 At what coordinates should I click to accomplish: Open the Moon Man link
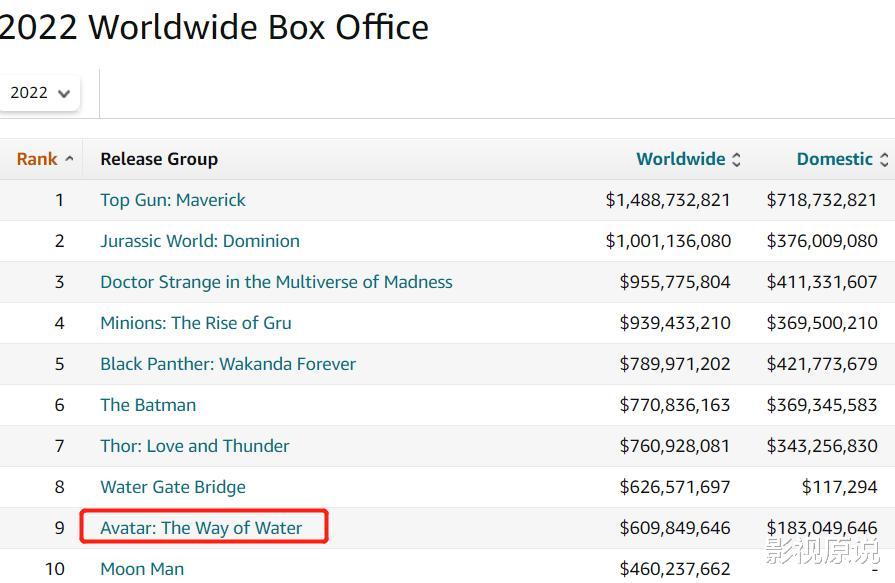[x=142, y=569]
